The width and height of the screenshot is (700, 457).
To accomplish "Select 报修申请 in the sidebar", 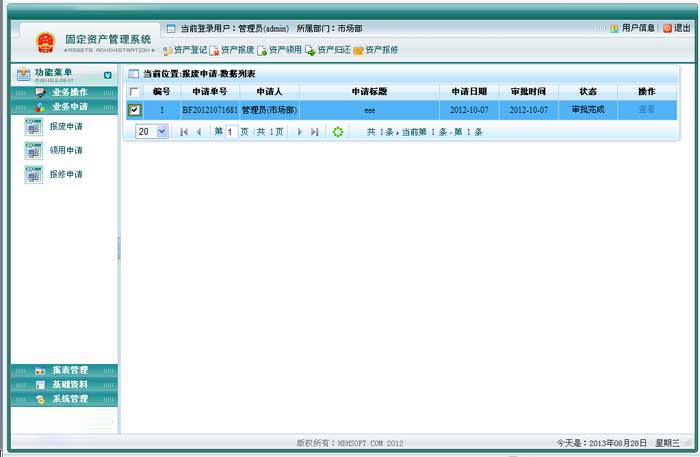I will coord(65,175).
